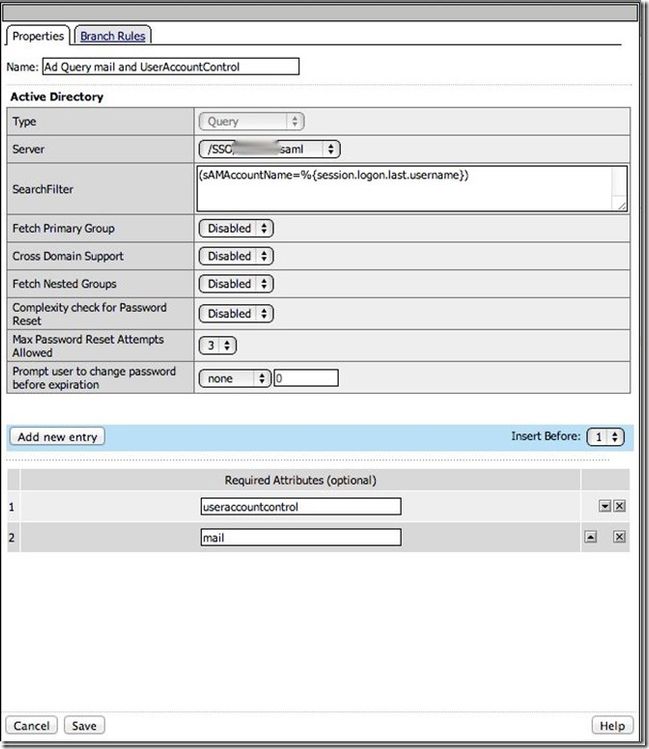Save the Active Directory query settings
This screenshot has width=649, height=749.
[84, 726]
